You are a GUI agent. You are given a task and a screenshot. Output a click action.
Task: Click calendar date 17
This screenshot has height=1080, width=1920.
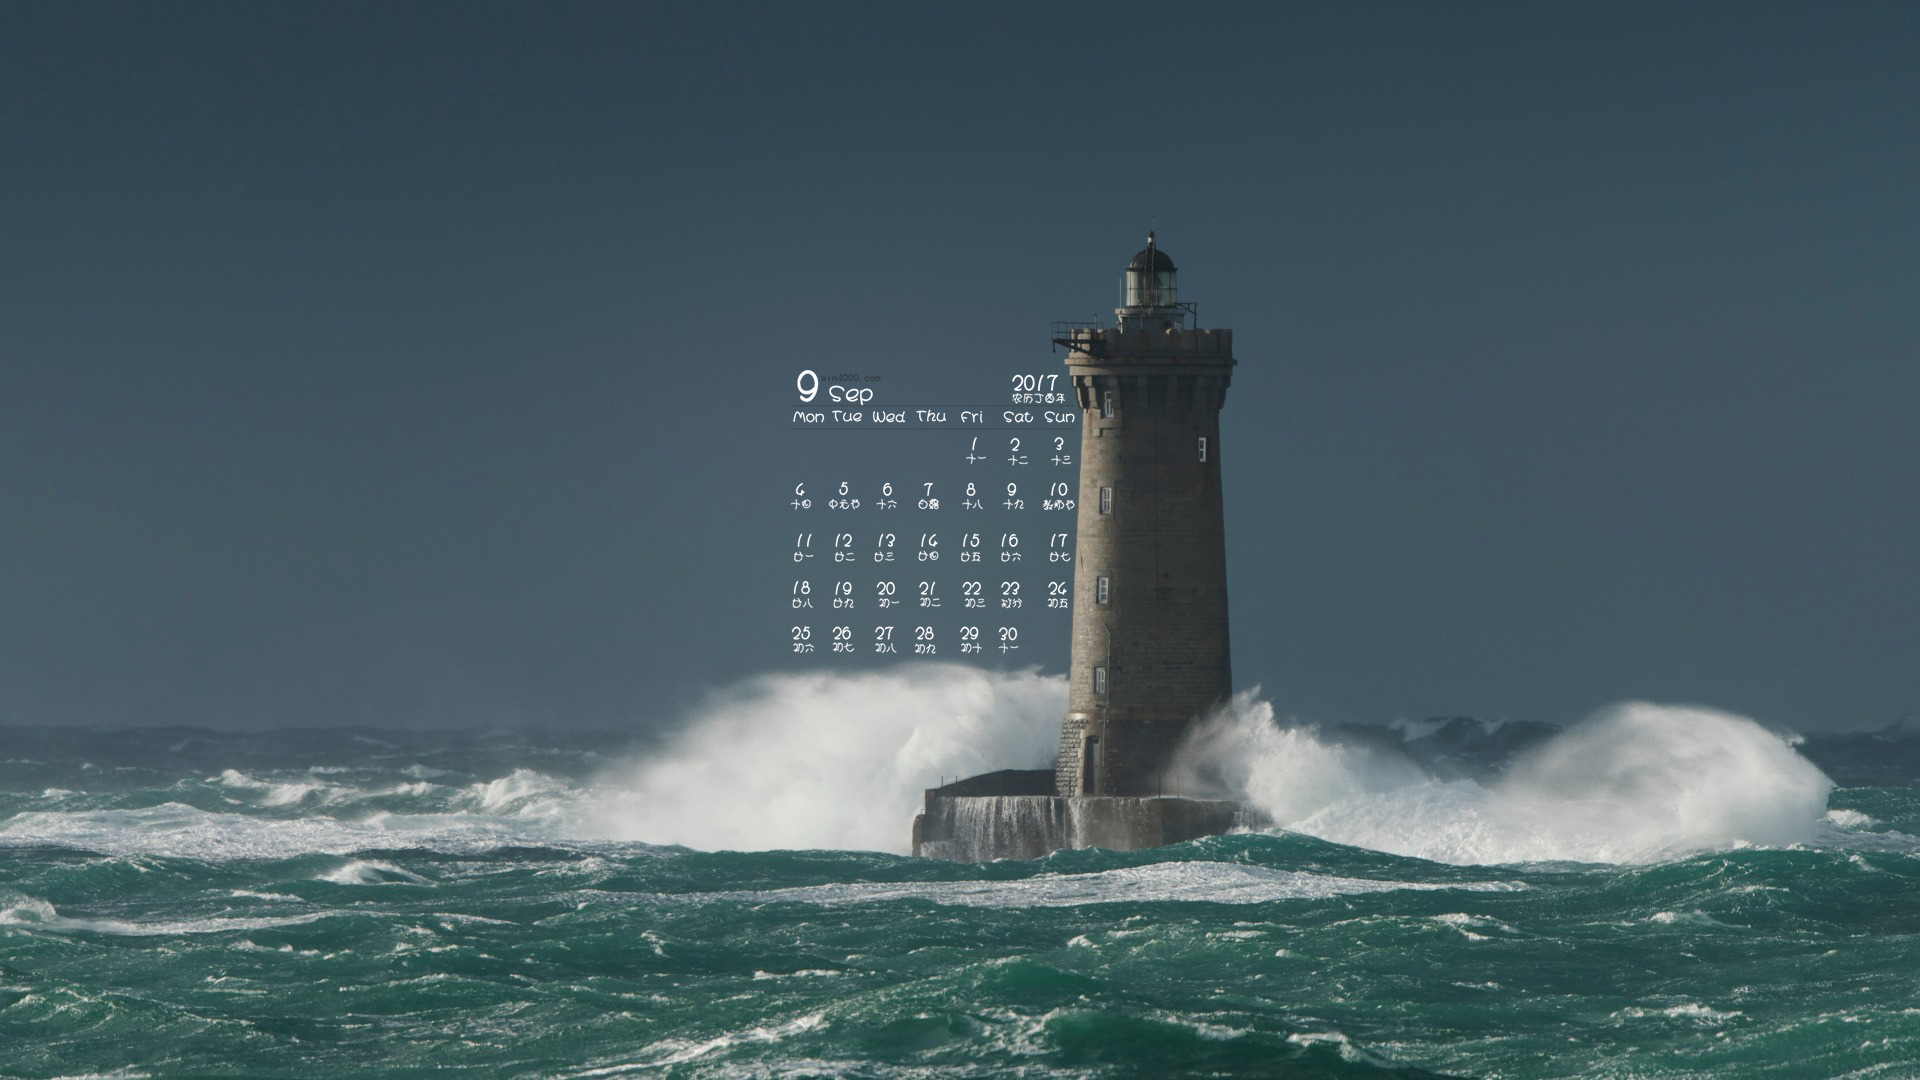(1058, 541)
